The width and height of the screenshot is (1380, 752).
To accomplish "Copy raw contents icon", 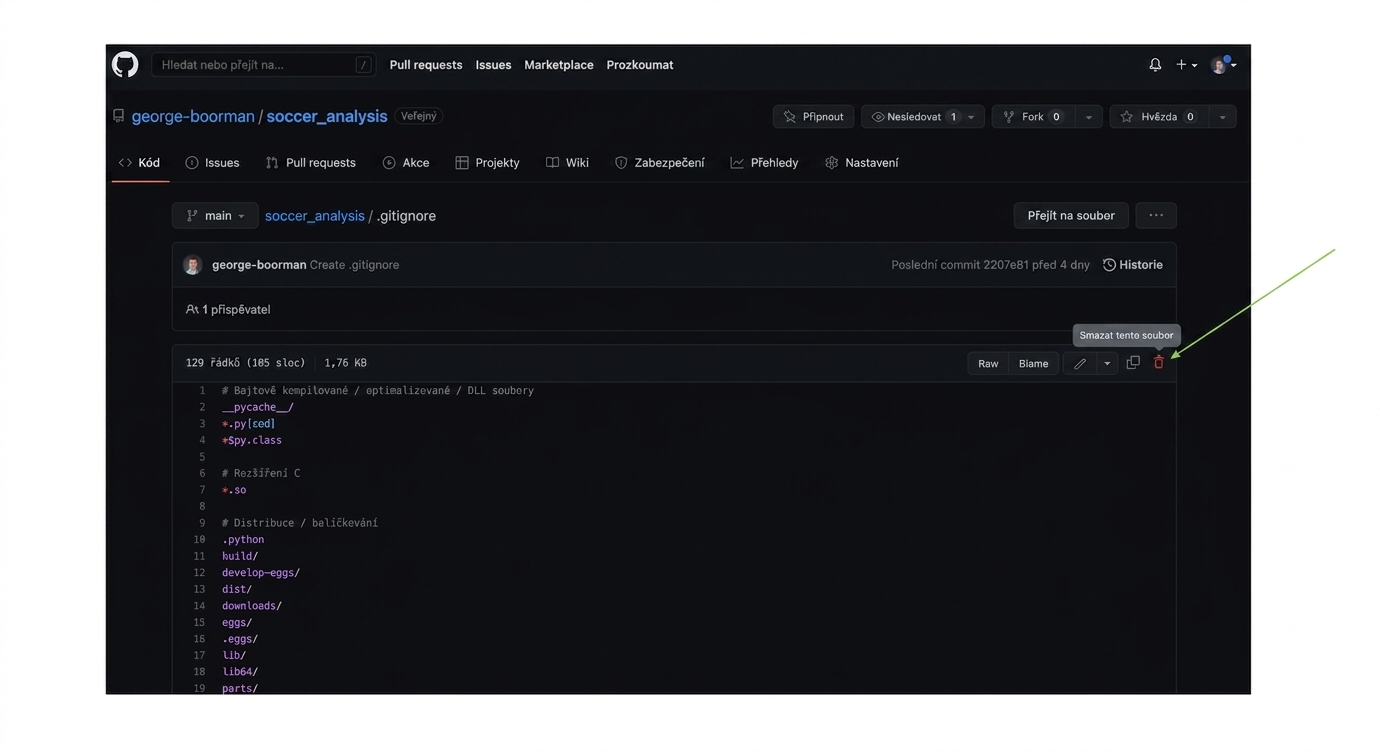I will pyautogui.click(x=1133, y=363).
